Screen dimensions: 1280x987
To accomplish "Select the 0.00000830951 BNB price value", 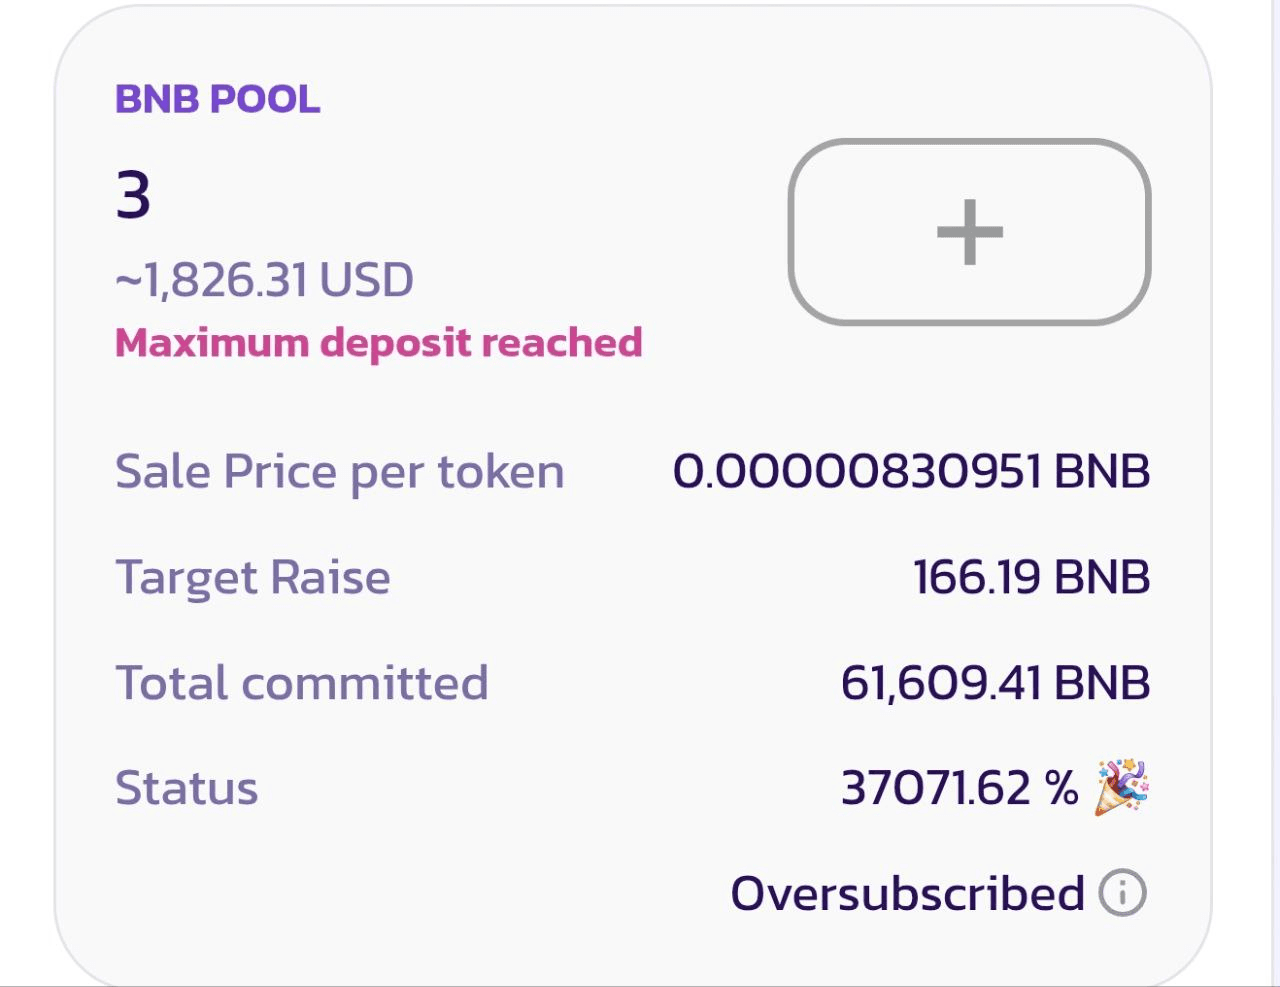I will click(x=910, y=472).
